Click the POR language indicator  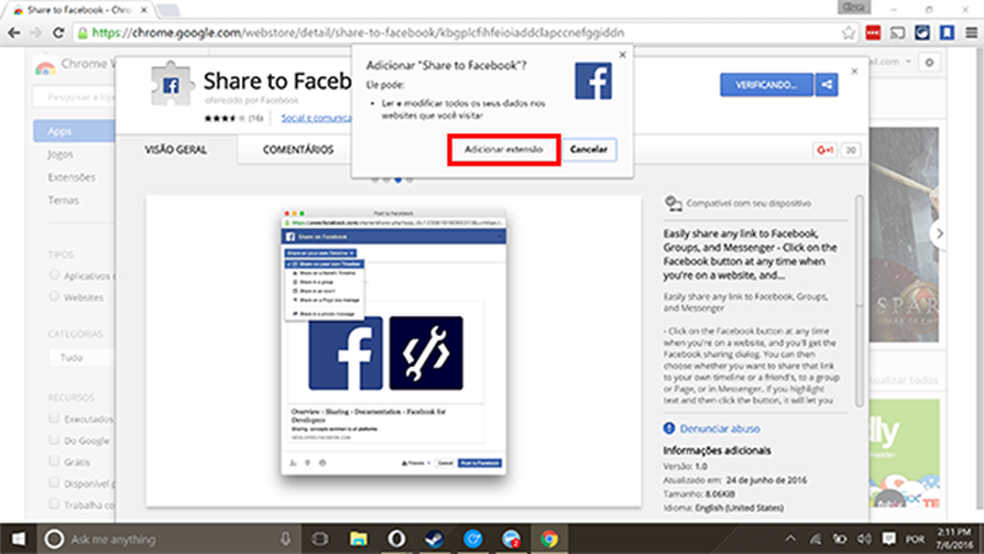[915, 539]
